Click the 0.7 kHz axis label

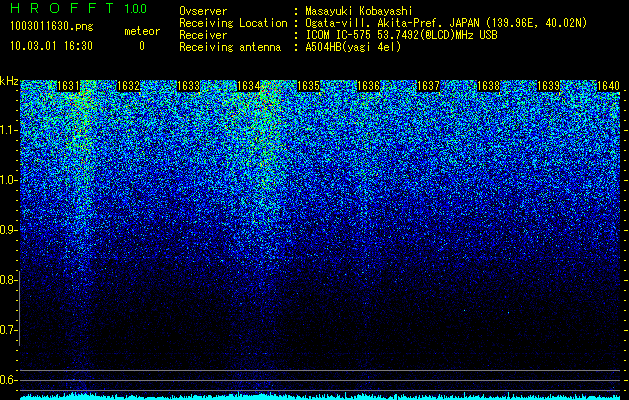[9, 330]
